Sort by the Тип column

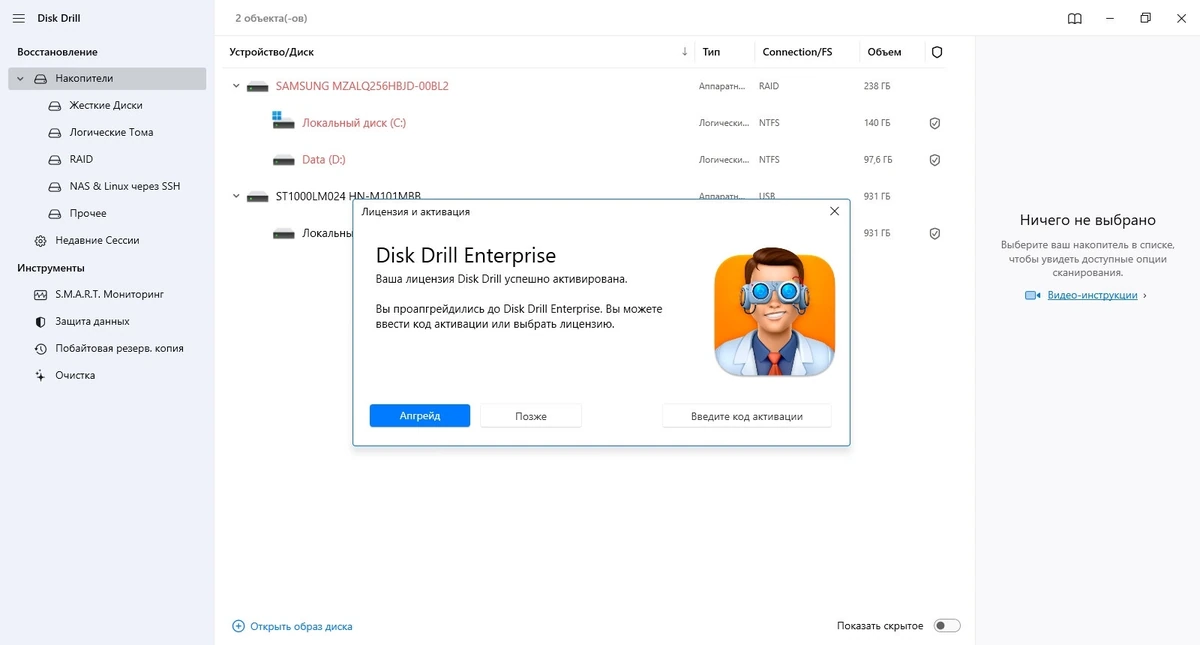click(x=711, y=52)
